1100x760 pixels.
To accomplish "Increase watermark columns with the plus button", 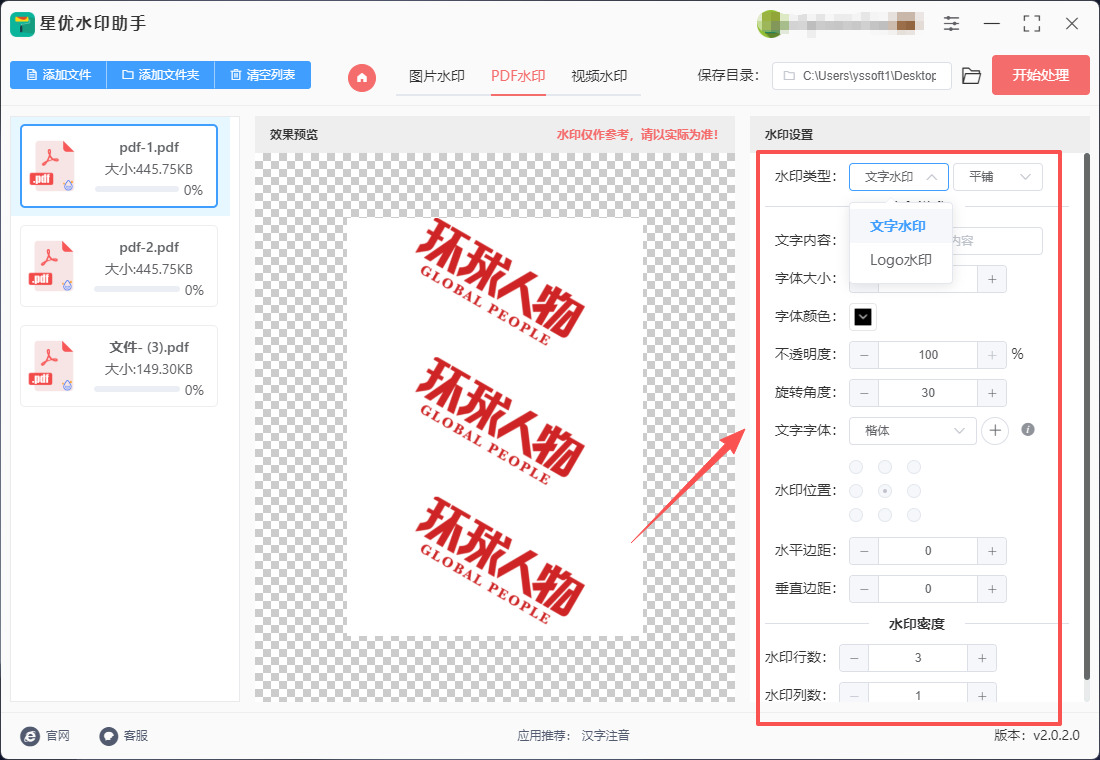I will pos(982,695).
